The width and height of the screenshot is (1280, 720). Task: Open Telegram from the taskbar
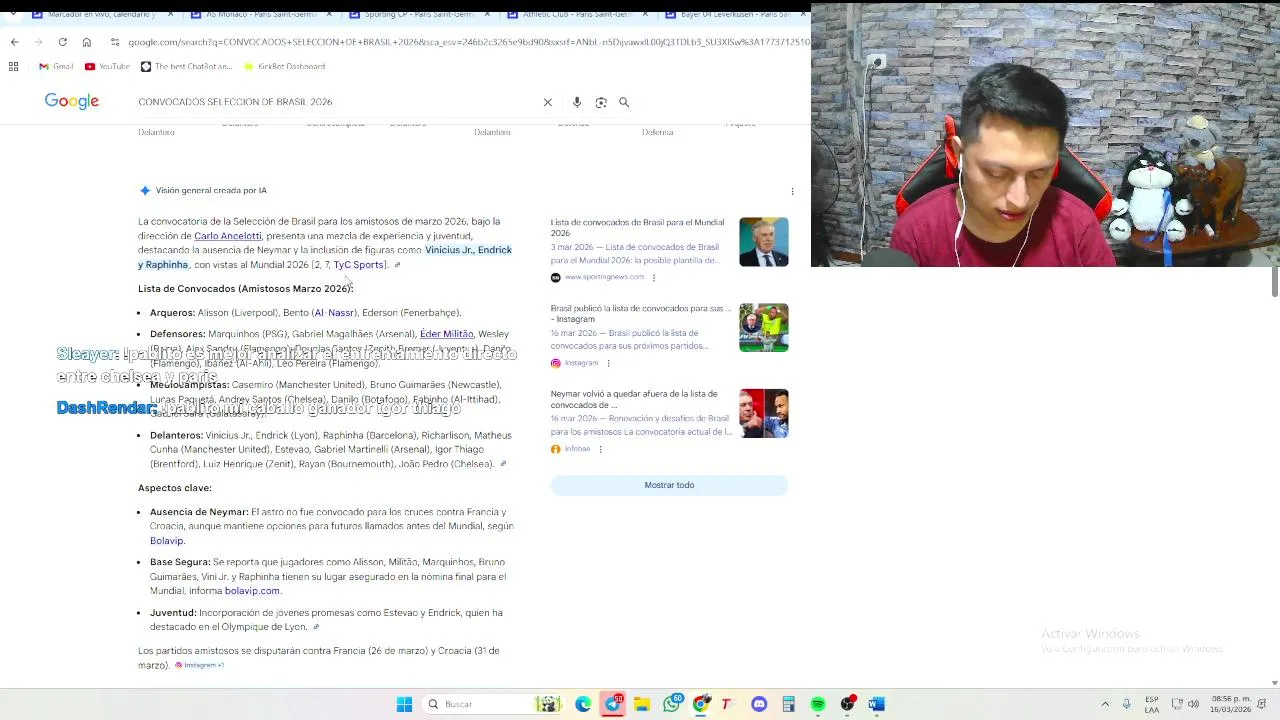click(x=612, y=704)
